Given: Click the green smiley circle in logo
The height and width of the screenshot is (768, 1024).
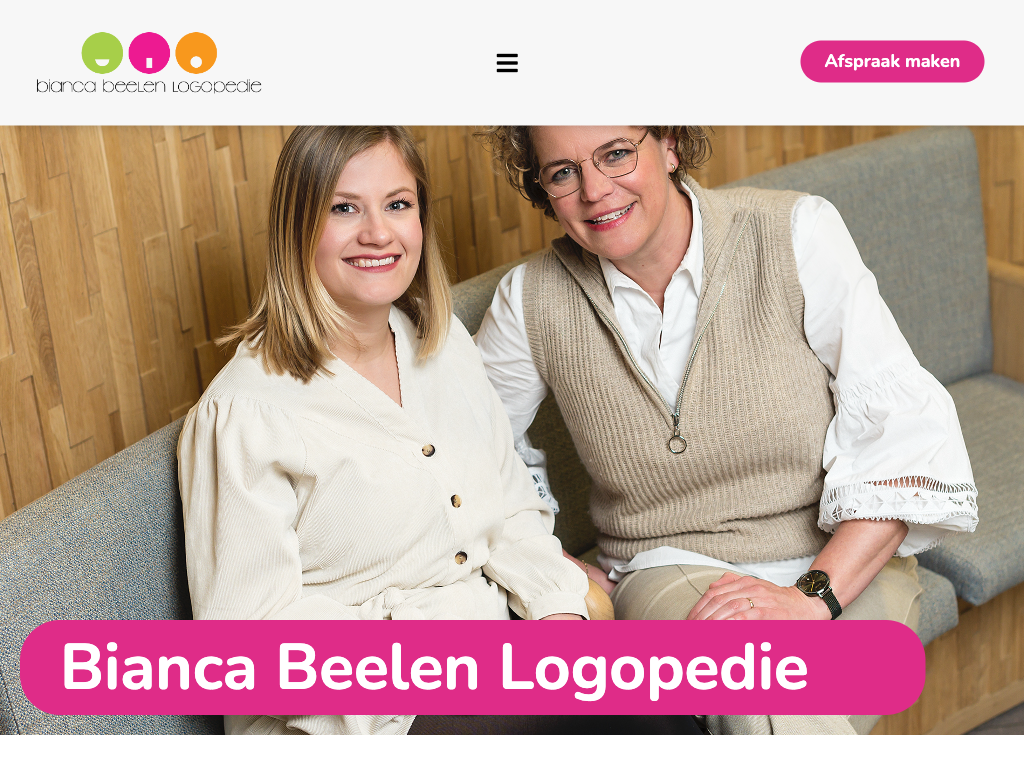Looking at the screenshot, I should pos(102,53).
